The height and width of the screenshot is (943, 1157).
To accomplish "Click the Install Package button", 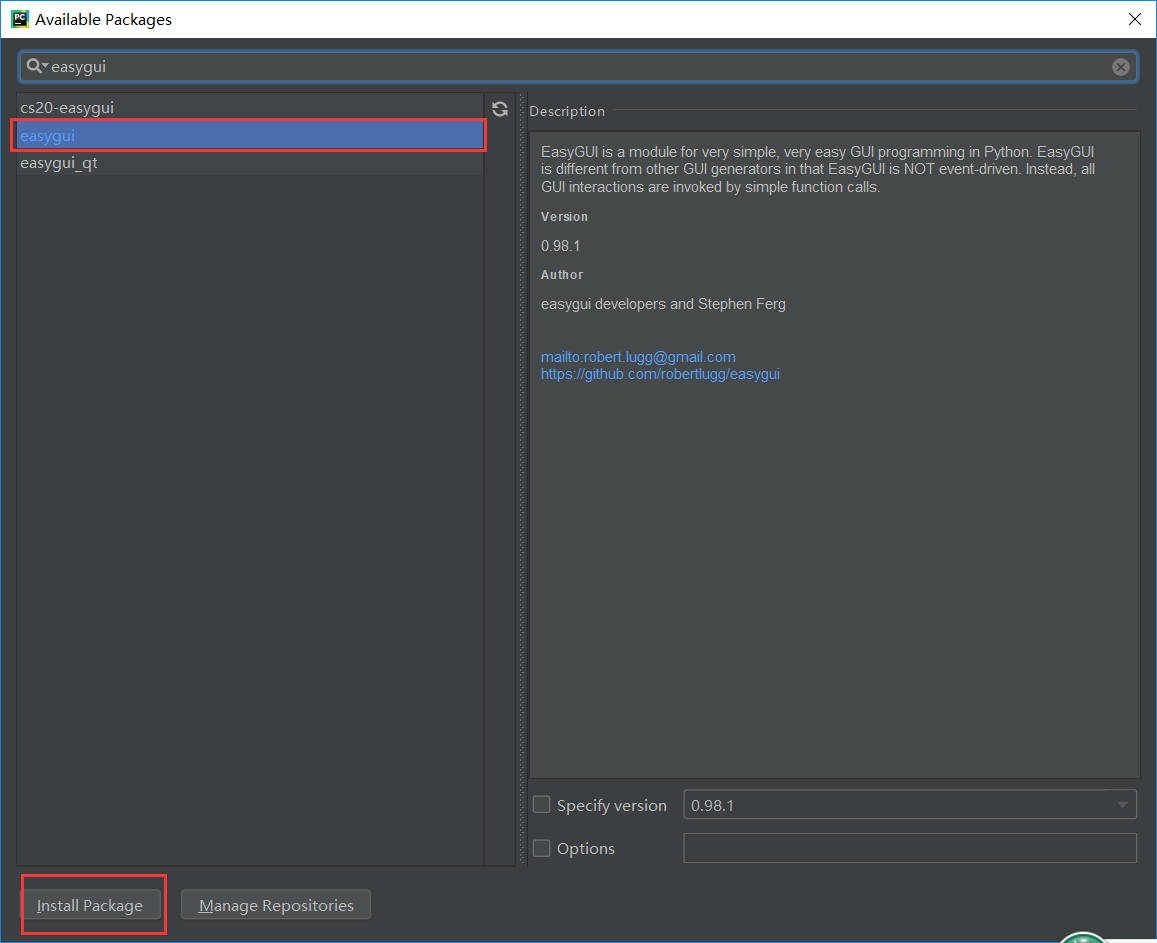I will pos(91,905).
